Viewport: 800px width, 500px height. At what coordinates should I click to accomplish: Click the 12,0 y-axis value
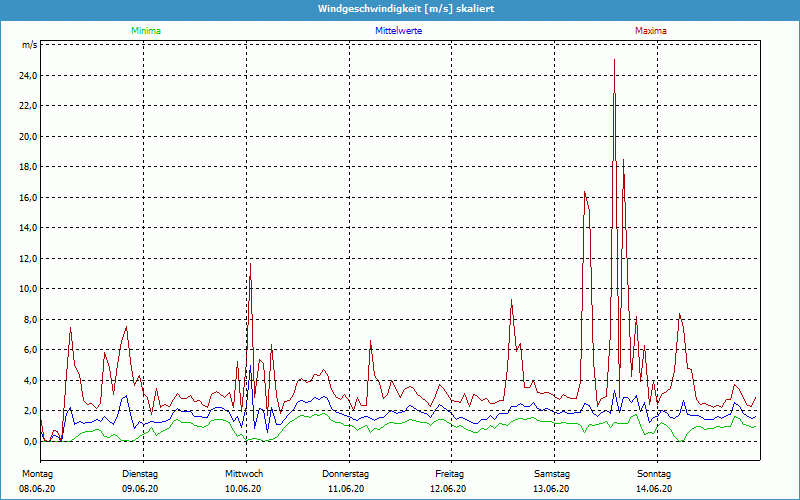point(29,259)
